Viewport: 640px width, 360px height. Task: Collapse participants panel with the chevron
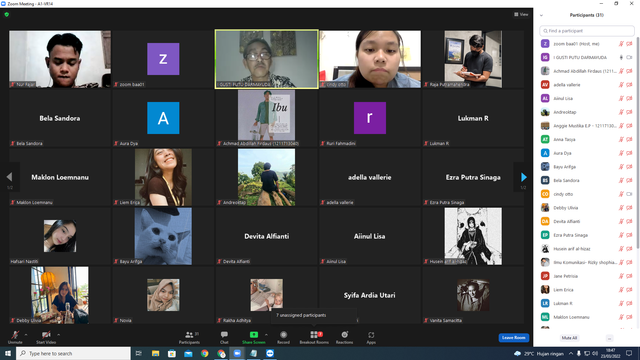(x=541, y=15)
